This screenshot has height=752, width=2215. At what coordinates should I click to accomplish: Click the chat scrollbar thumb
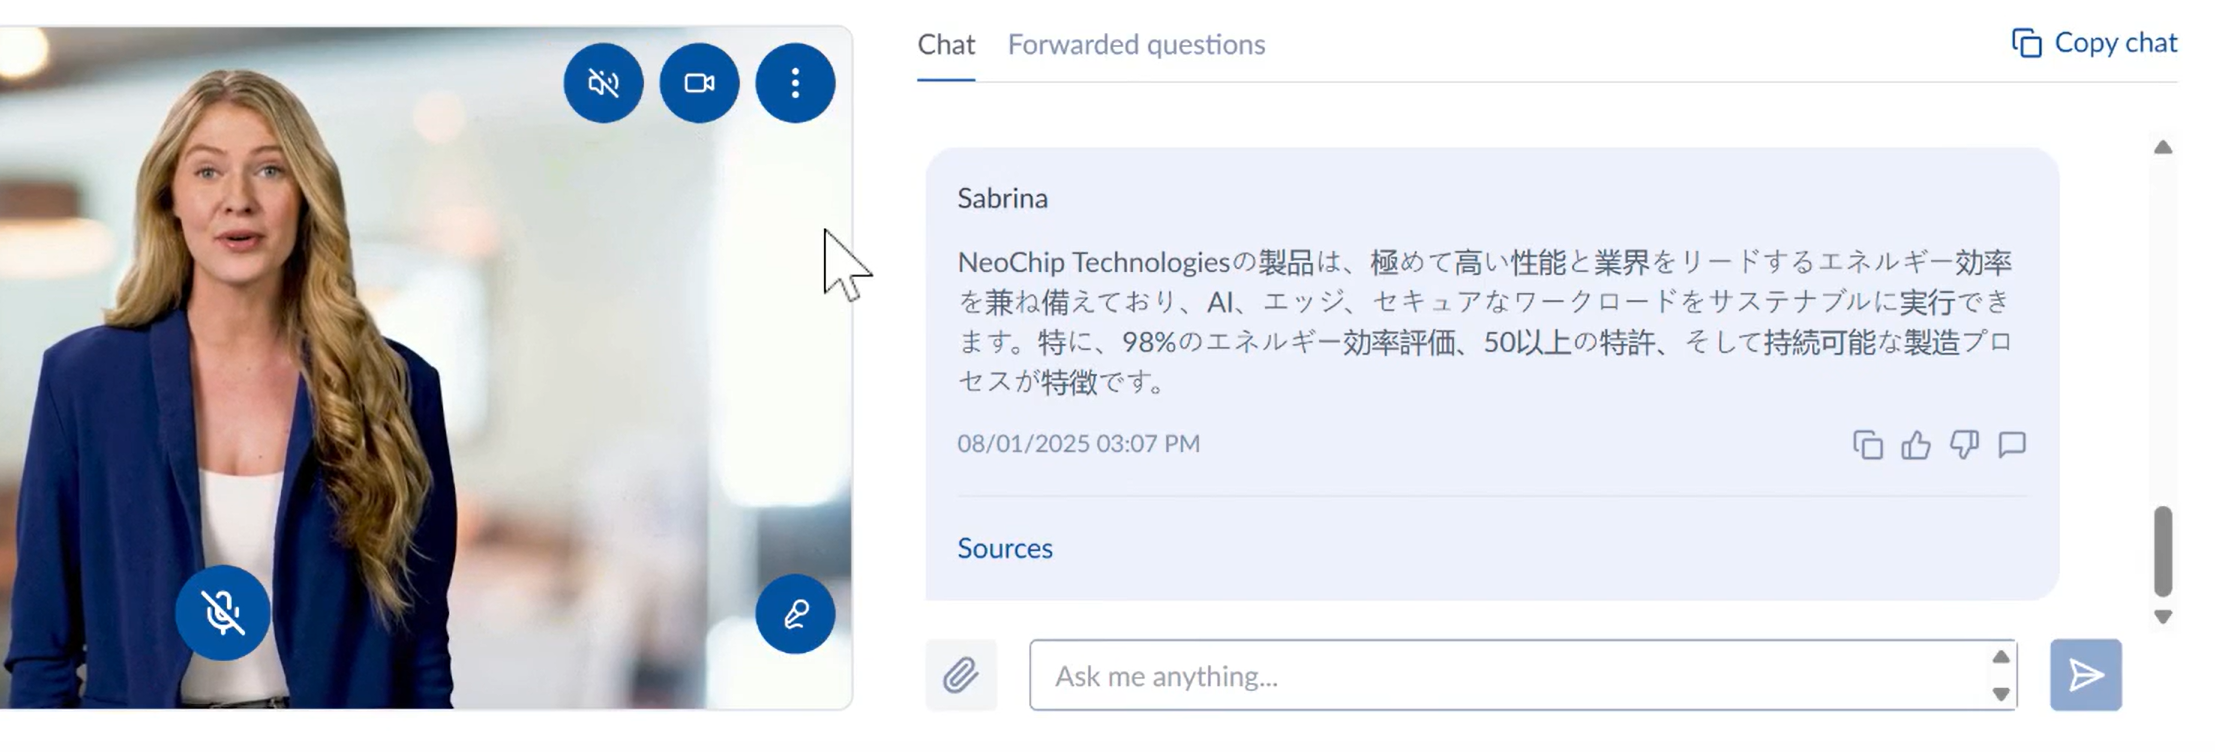tap(2163, 551)
